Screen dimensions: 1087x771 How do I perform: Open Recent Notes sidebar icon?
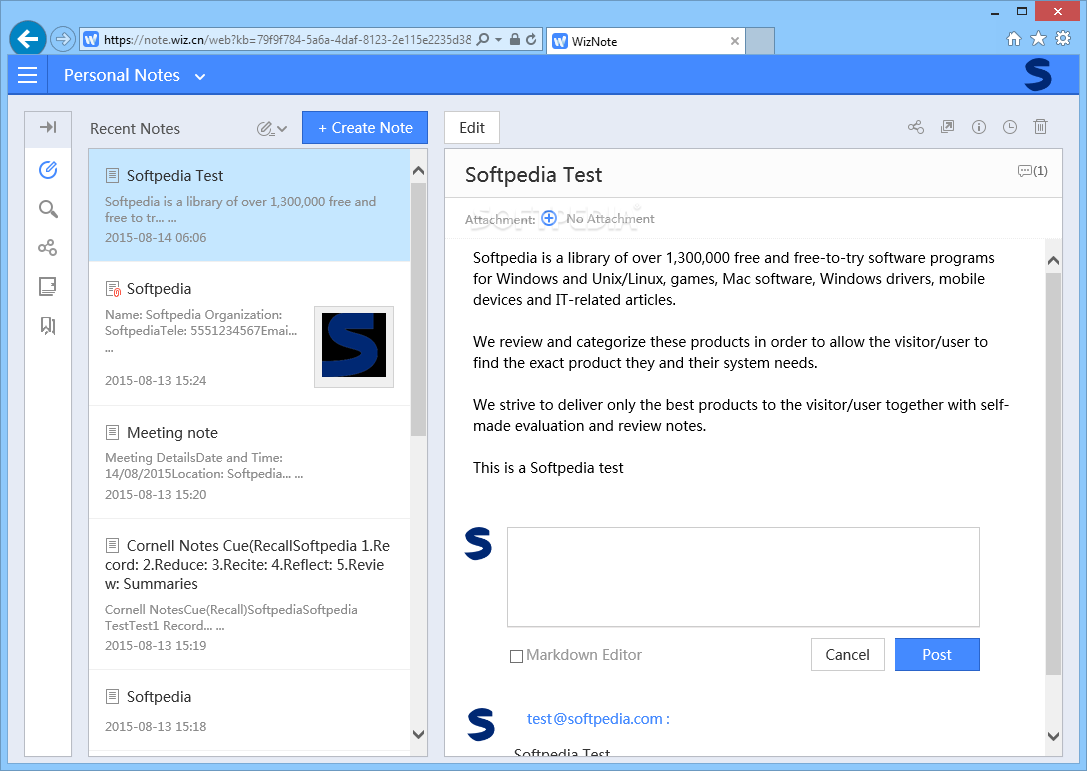(x=48, y=169)
